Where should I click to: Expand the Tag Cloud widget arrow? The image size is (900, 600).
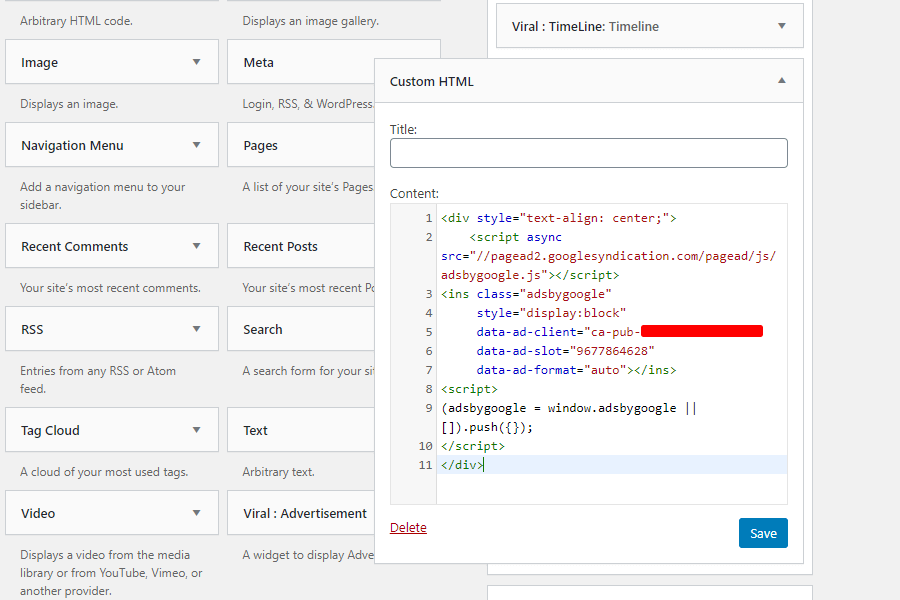196,430
